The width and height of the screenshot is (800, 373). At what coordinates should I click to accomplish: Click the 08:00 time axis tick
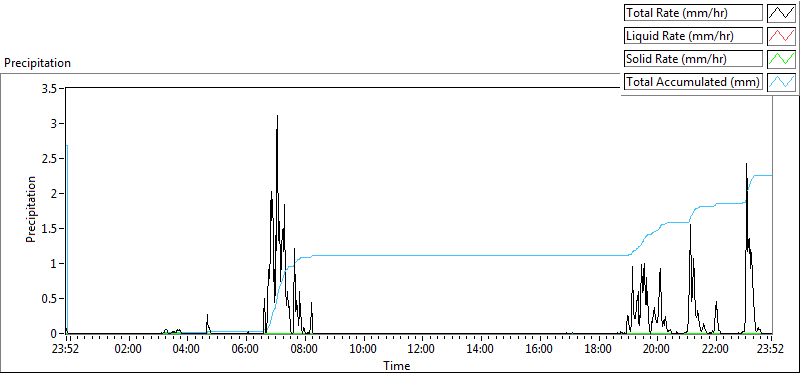tap(305, 350)
